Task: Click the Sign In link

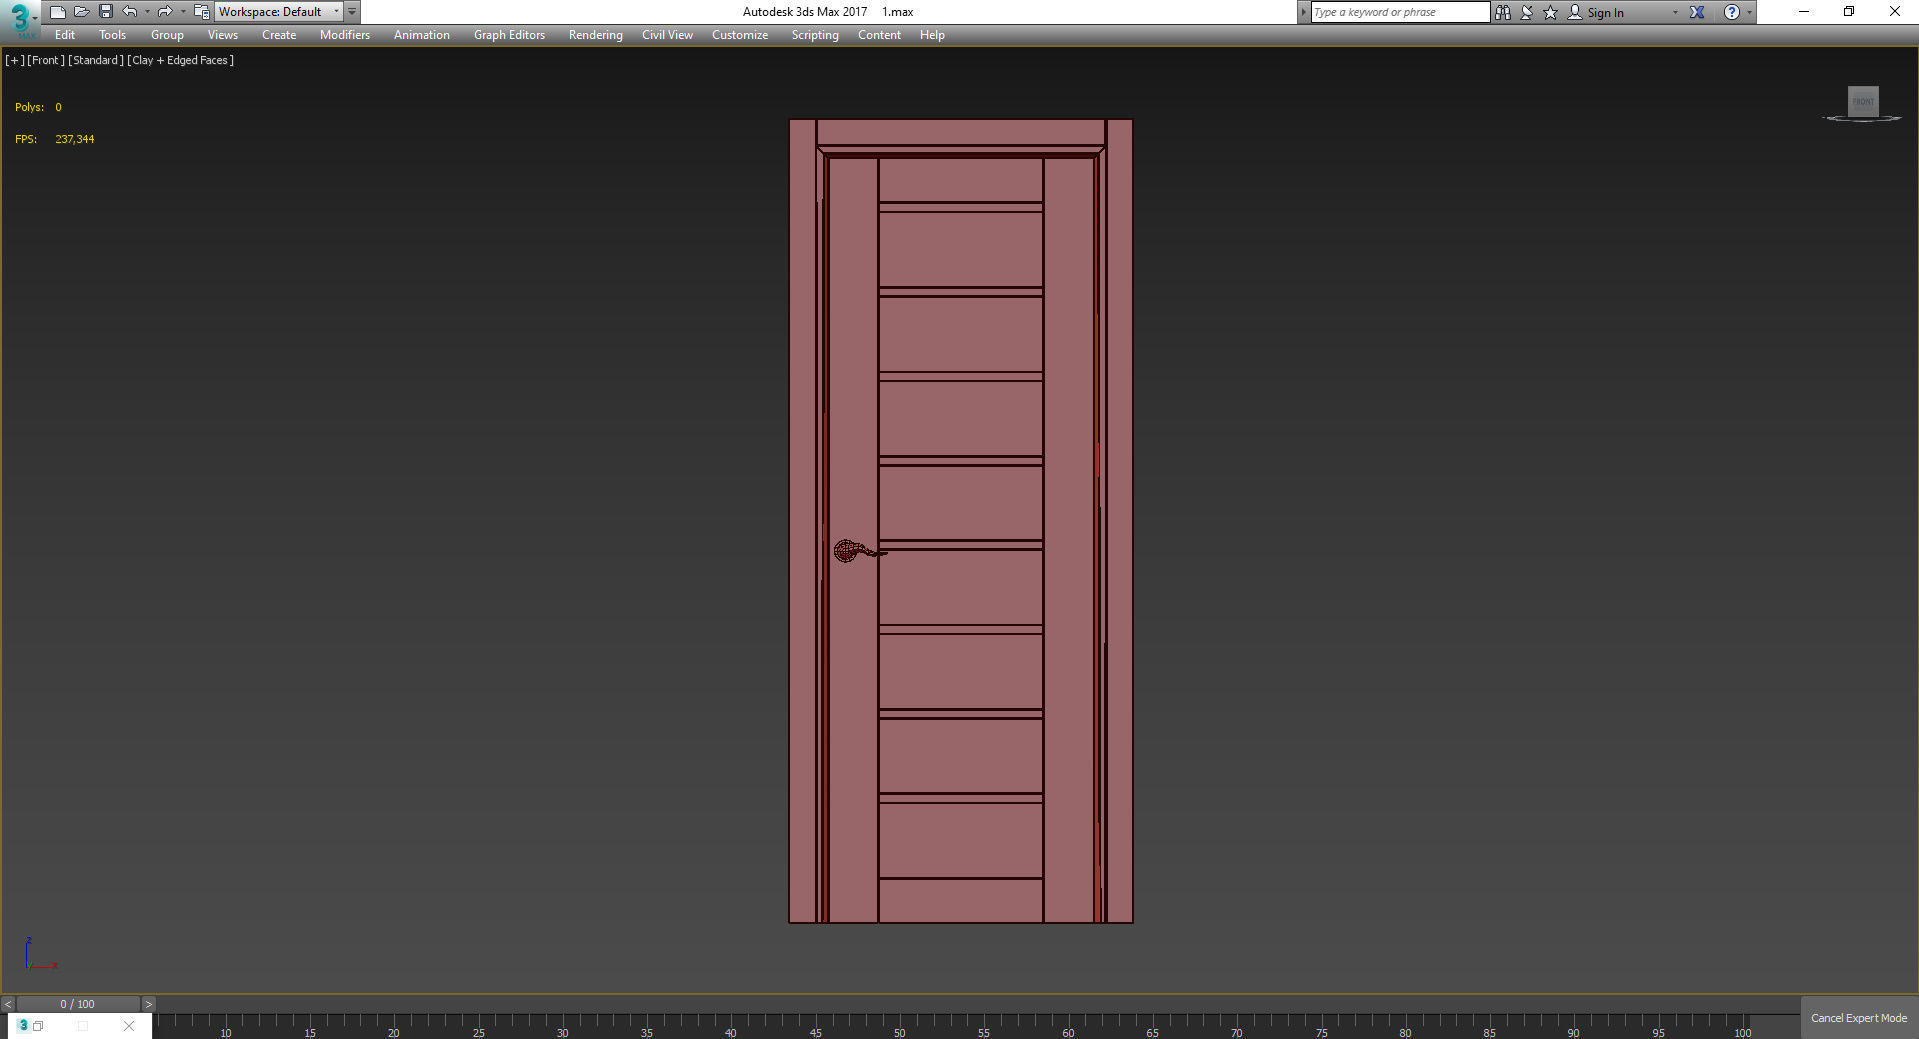Action: click(1605, 13)
